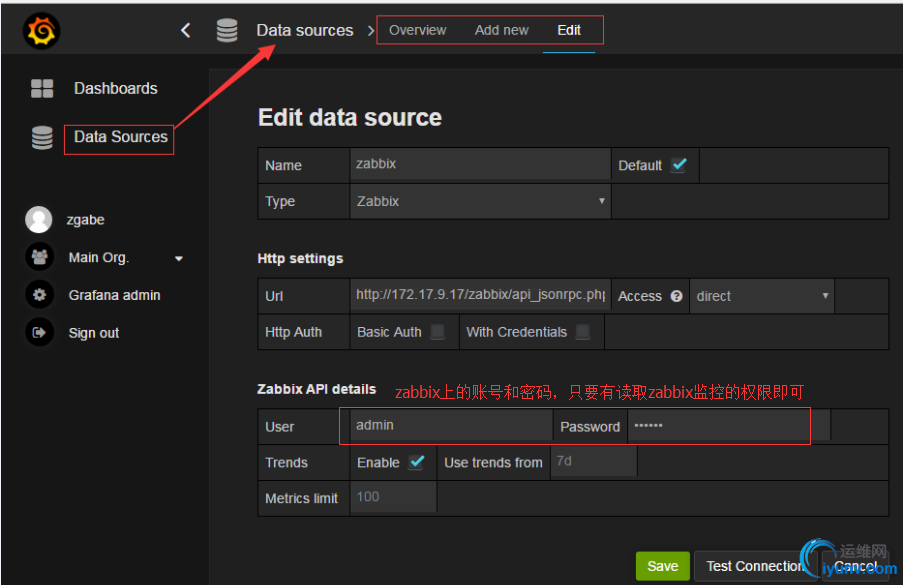Enable the Basic Auth checkbox

click(x=438, y=332)
